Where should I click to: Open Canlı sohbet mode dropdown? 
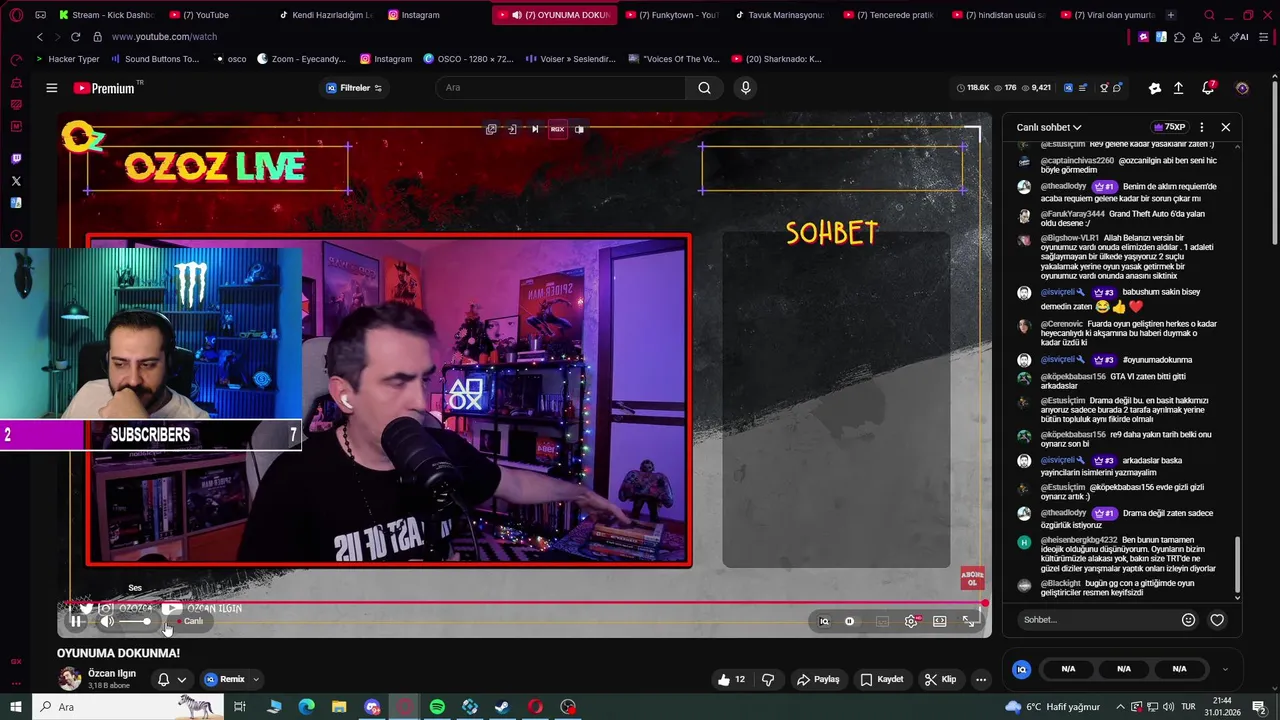coord(1049,127)
